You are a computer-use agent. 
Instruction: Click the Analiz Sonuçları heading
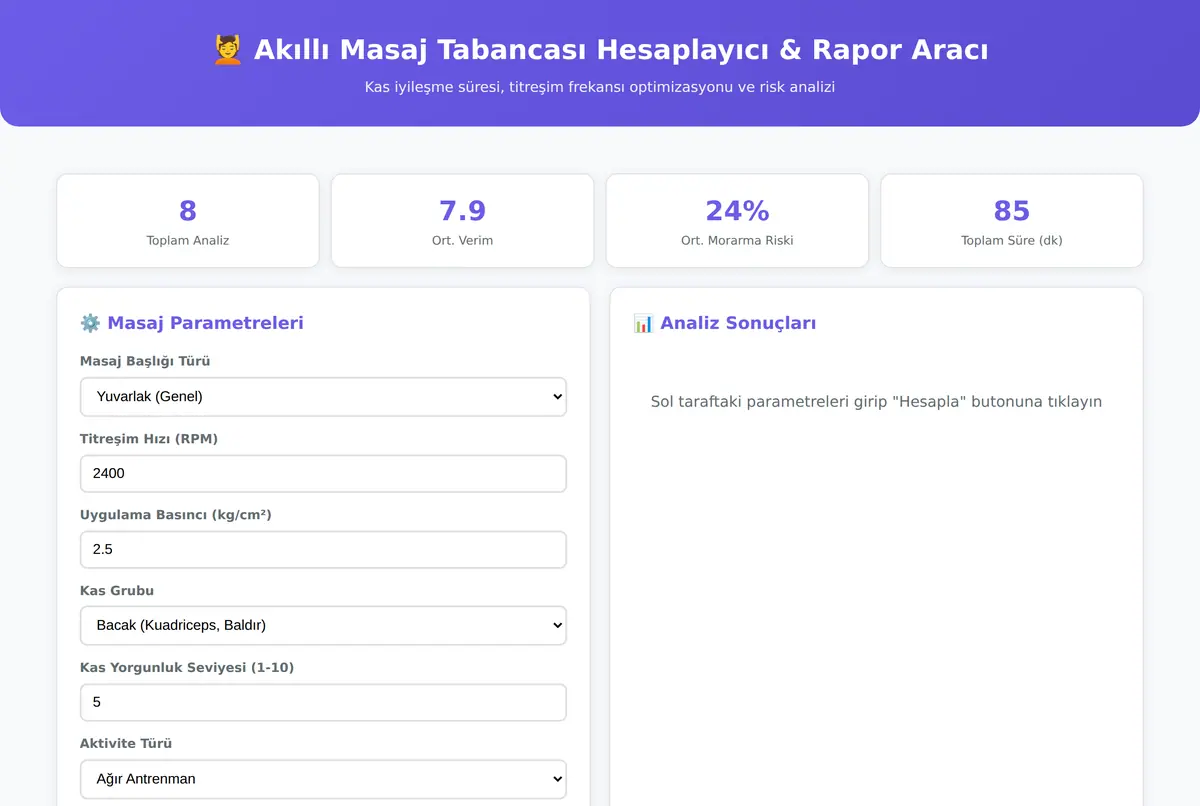pos(725,323)
